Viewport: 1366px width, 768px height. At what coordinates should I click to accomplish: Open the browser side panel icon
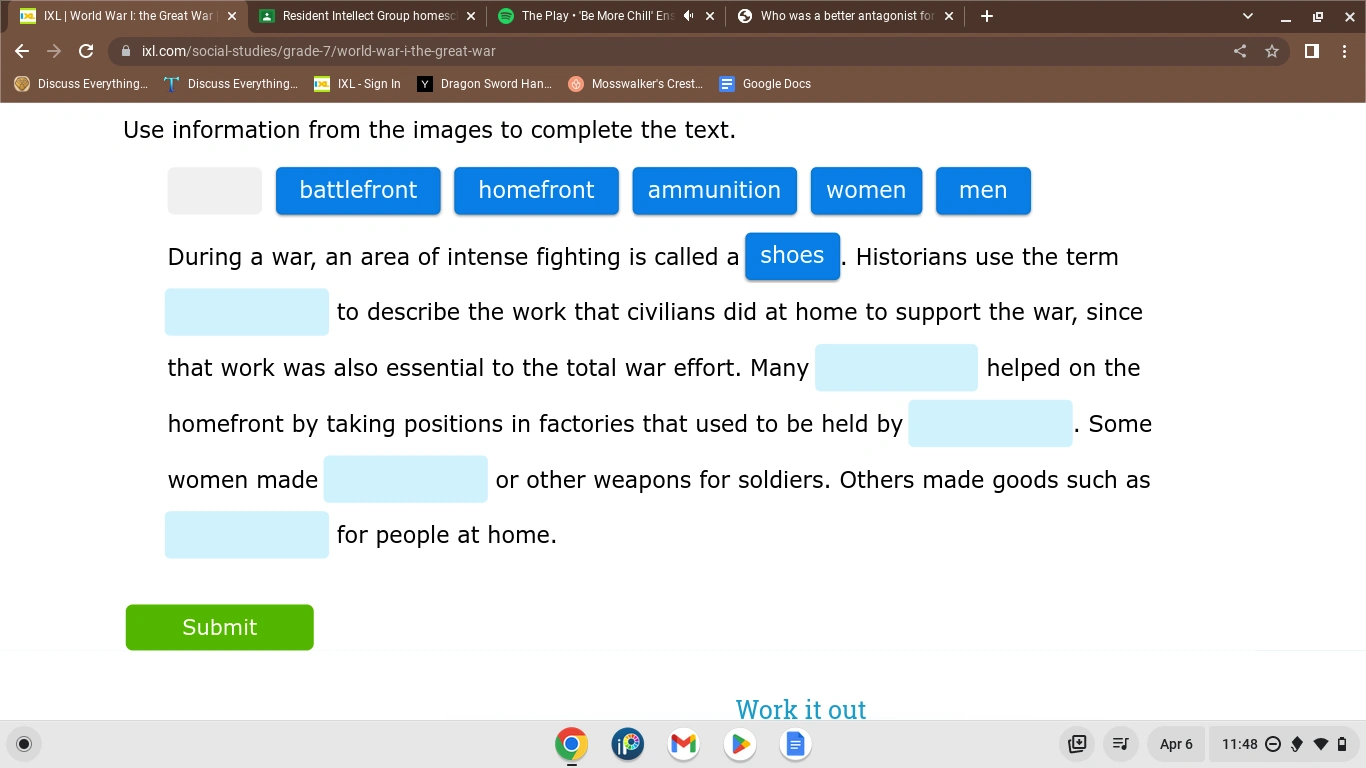pos(1311,51)
